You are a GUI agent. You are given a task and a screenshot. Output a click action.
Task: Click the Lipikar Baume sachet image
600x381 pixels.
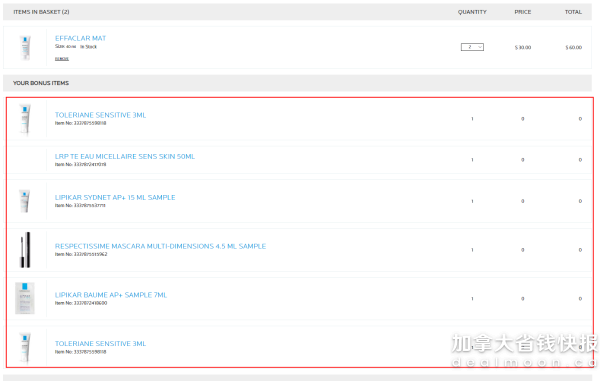25,298
